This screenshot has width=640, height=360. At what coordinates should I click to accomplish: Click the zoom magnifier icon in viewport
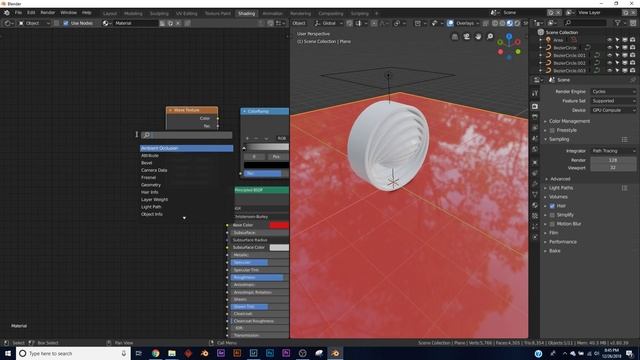490,37
